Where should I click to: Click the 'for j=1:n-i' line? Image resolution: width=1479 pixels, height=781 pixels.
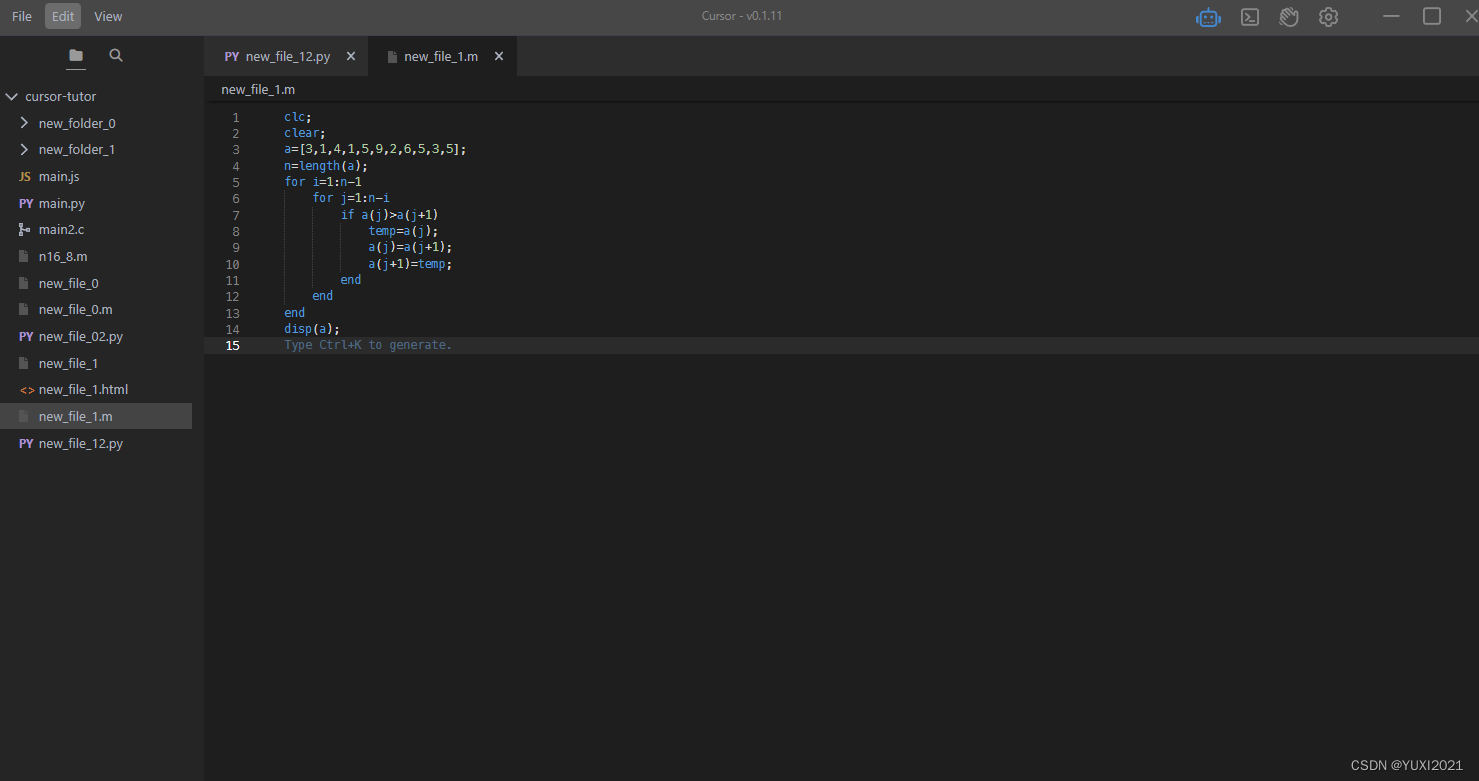click(351, 198)
